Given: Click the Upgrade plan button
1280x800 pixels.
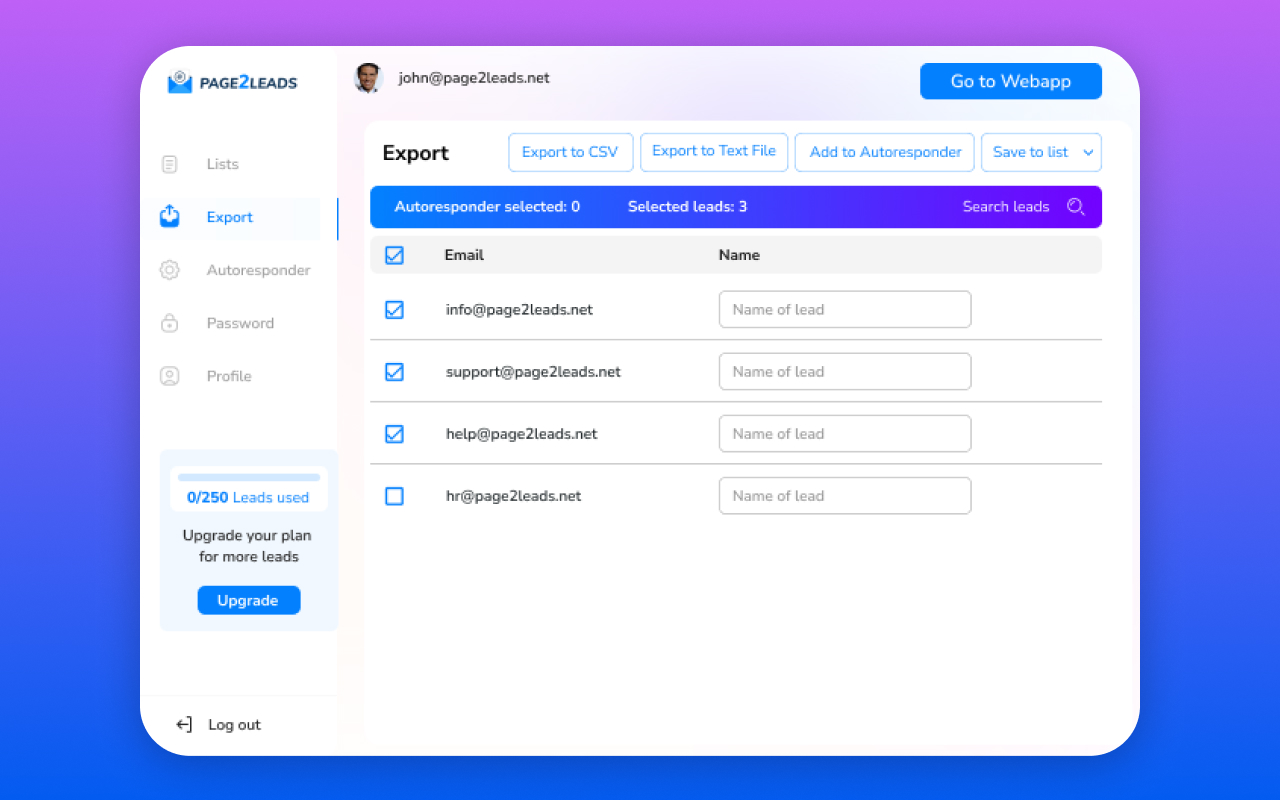Looking at the screenshot, I should point(248,600).
